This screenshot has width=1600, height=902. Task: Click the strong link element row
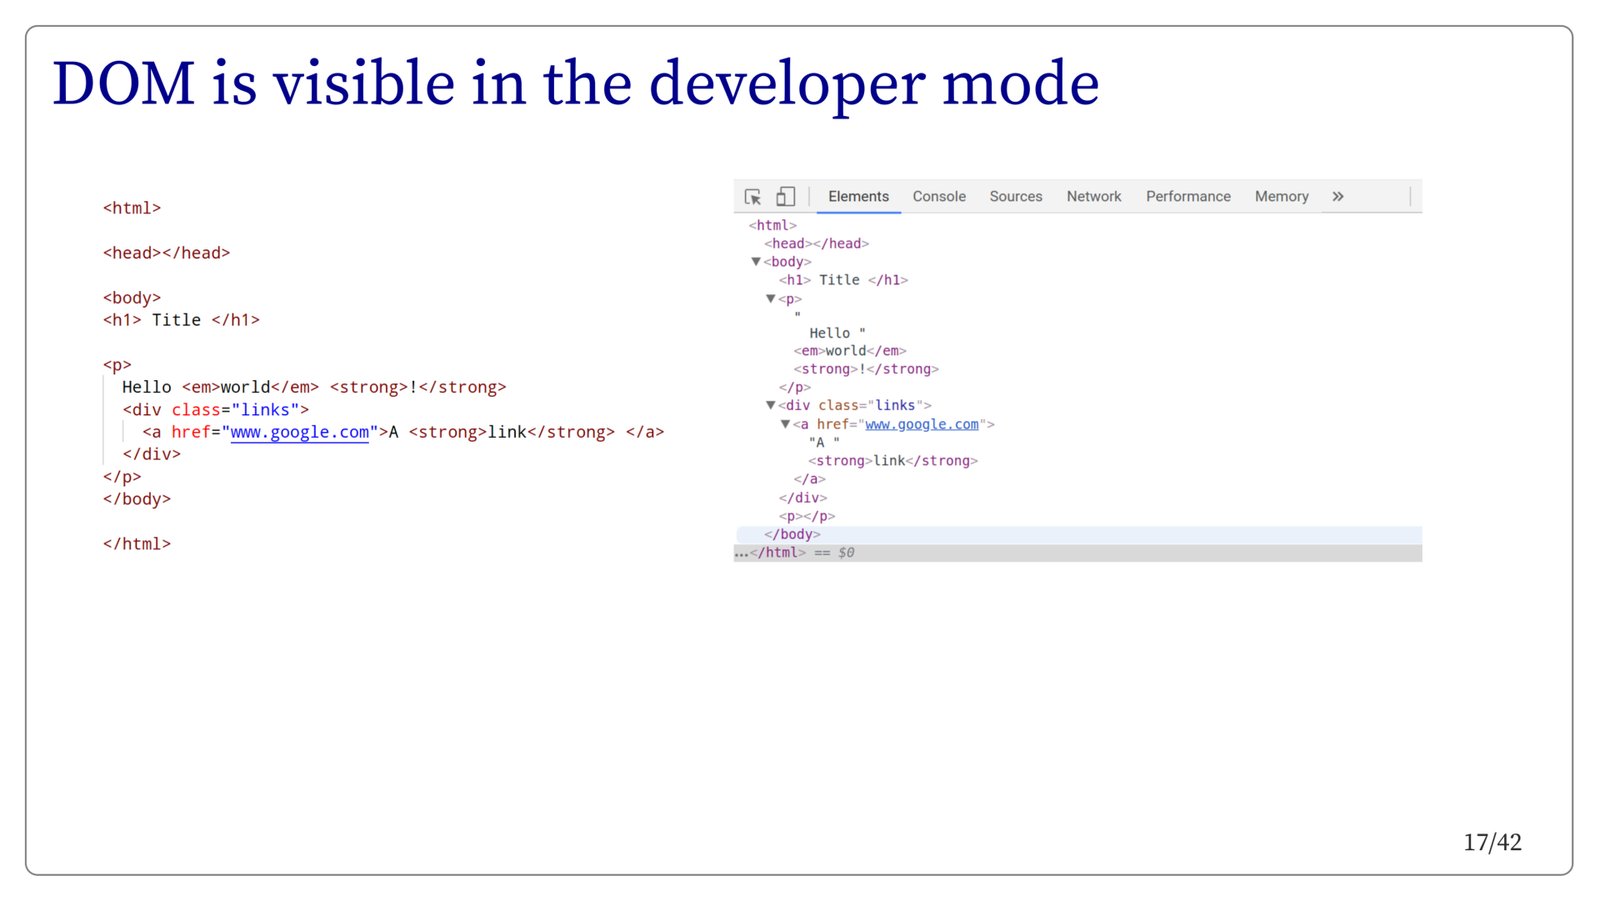[892, 461]
